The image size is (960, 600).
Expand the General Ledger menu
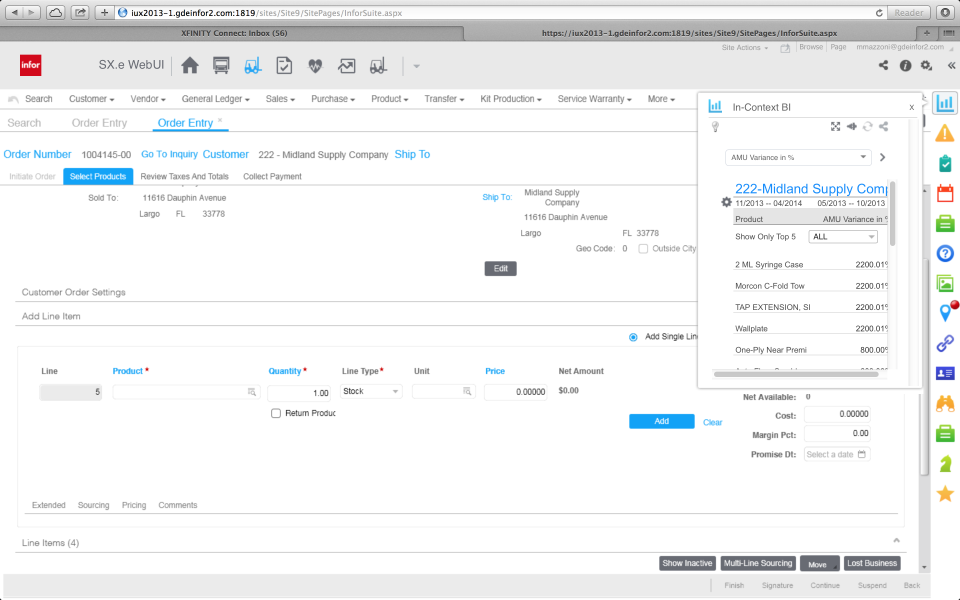tap(216, 99)
